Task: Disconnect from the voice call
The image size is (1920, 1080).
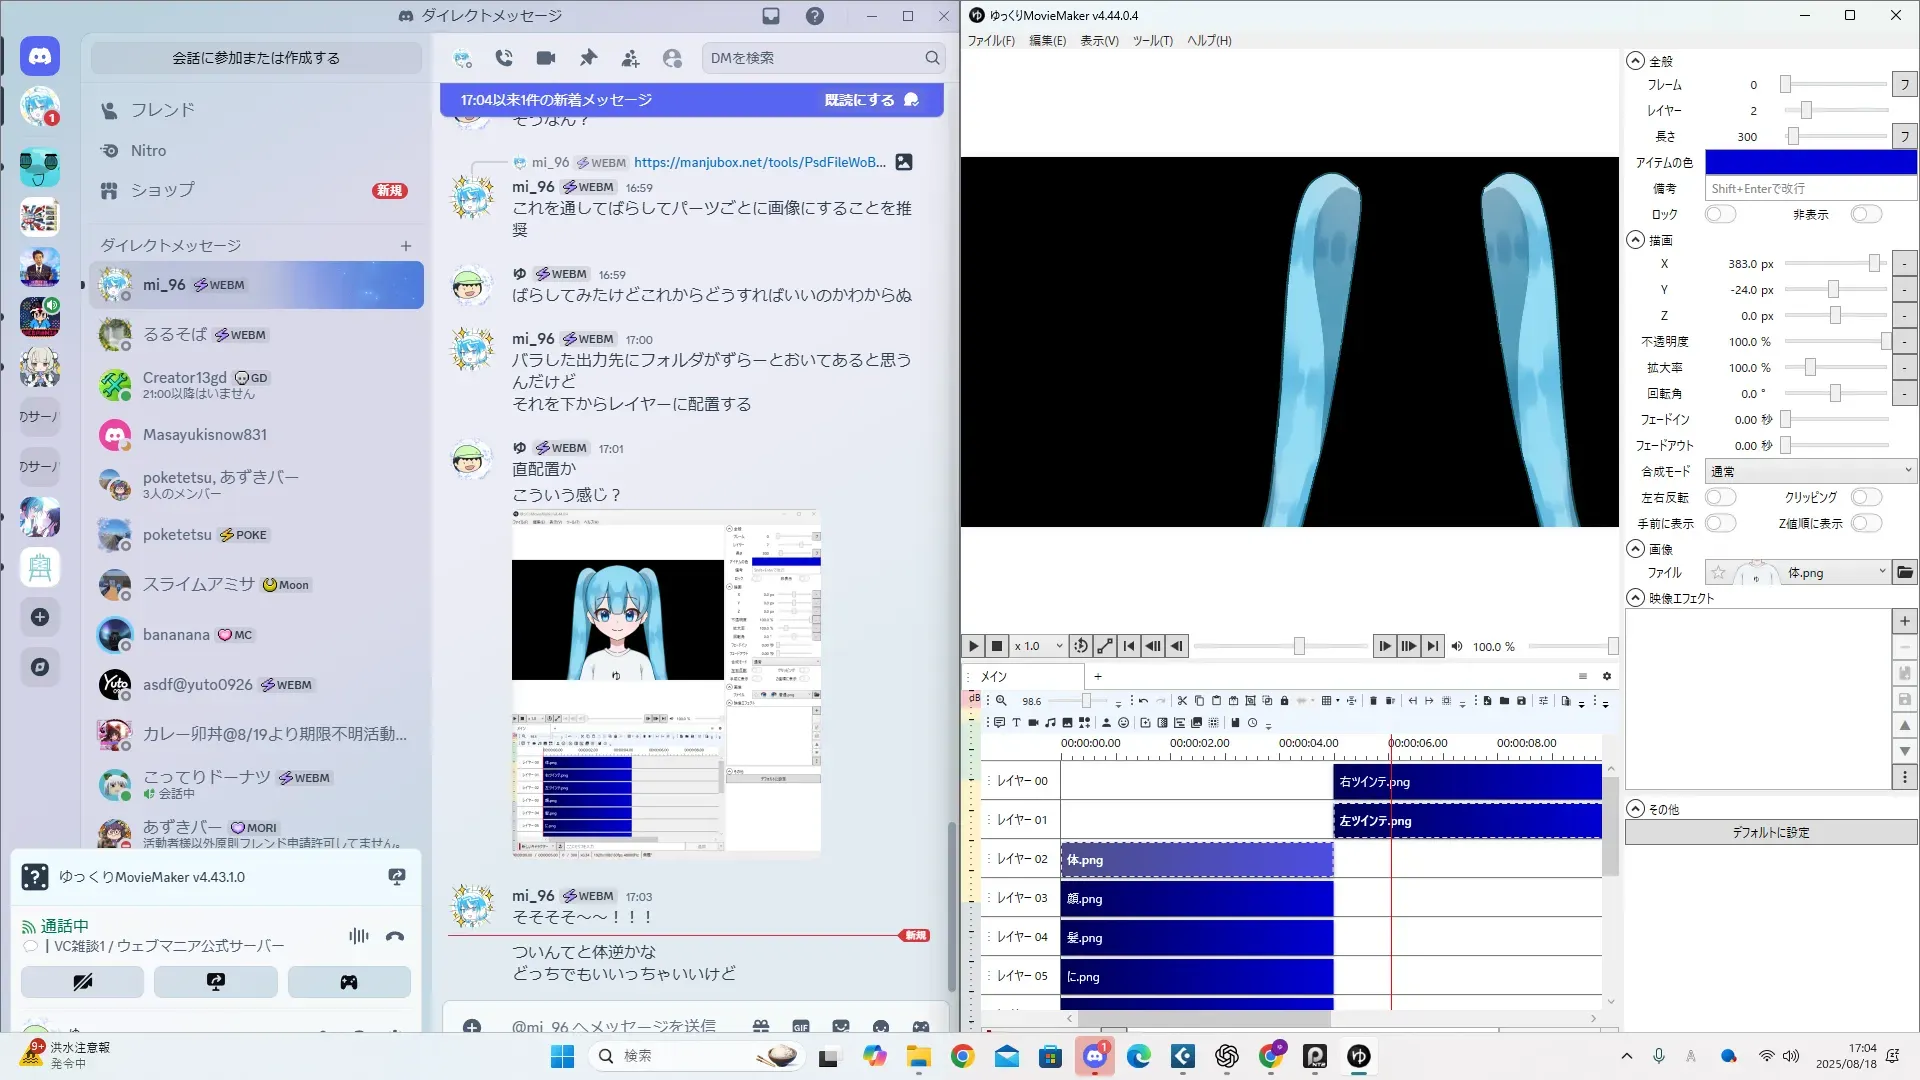Action: click(x=395, y=937)
